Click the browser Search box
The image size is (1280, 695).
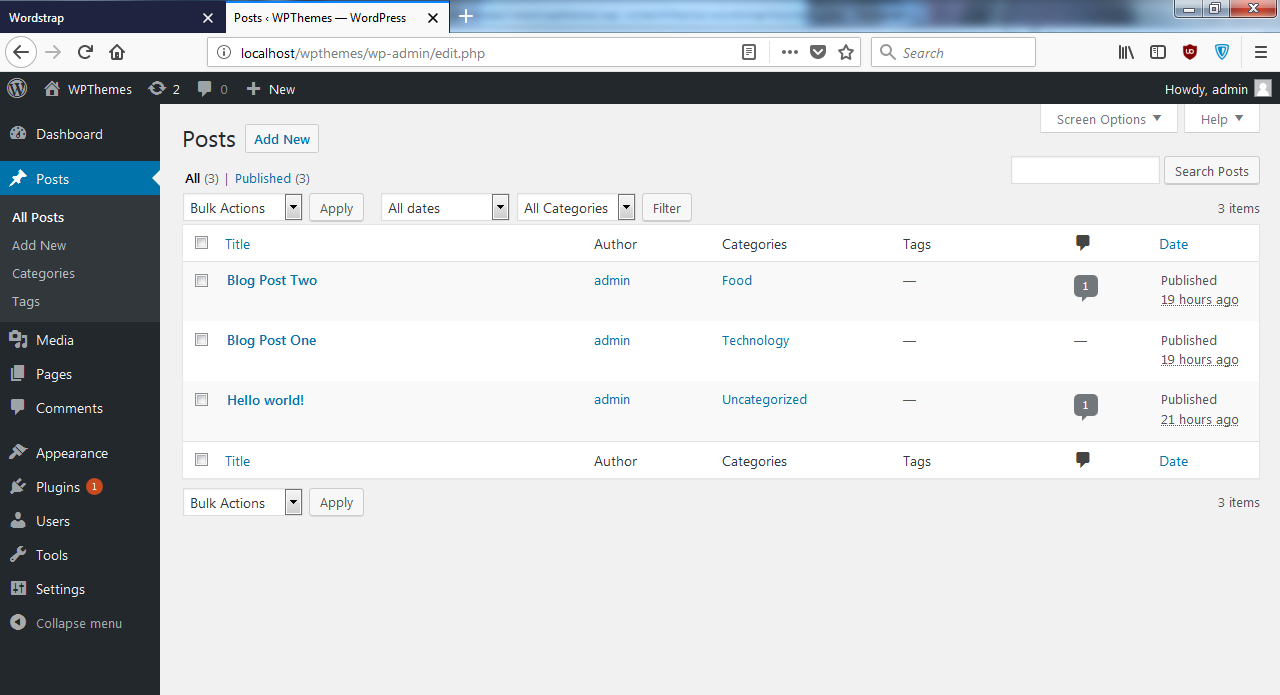point(953,53)
